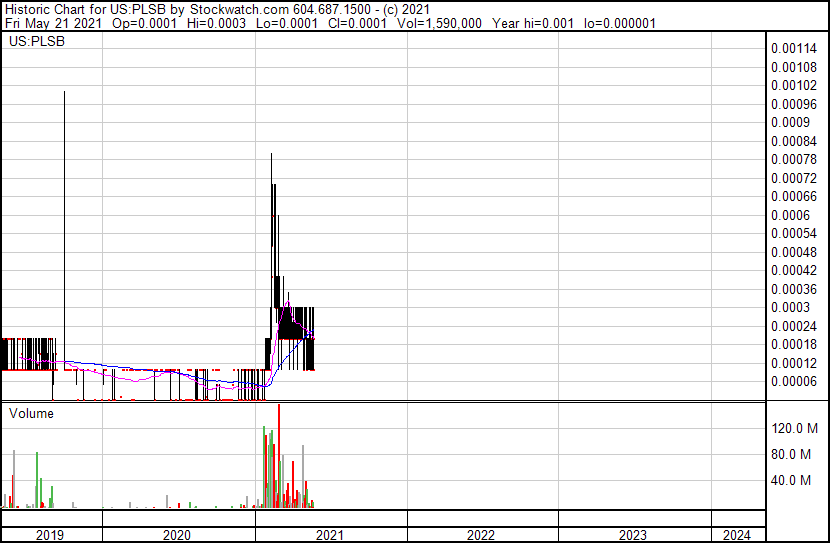Click the 120.0 M volume axis label
Image resolution: width=830 pixels, height=543 pixels.
click(x=794, y=428)
